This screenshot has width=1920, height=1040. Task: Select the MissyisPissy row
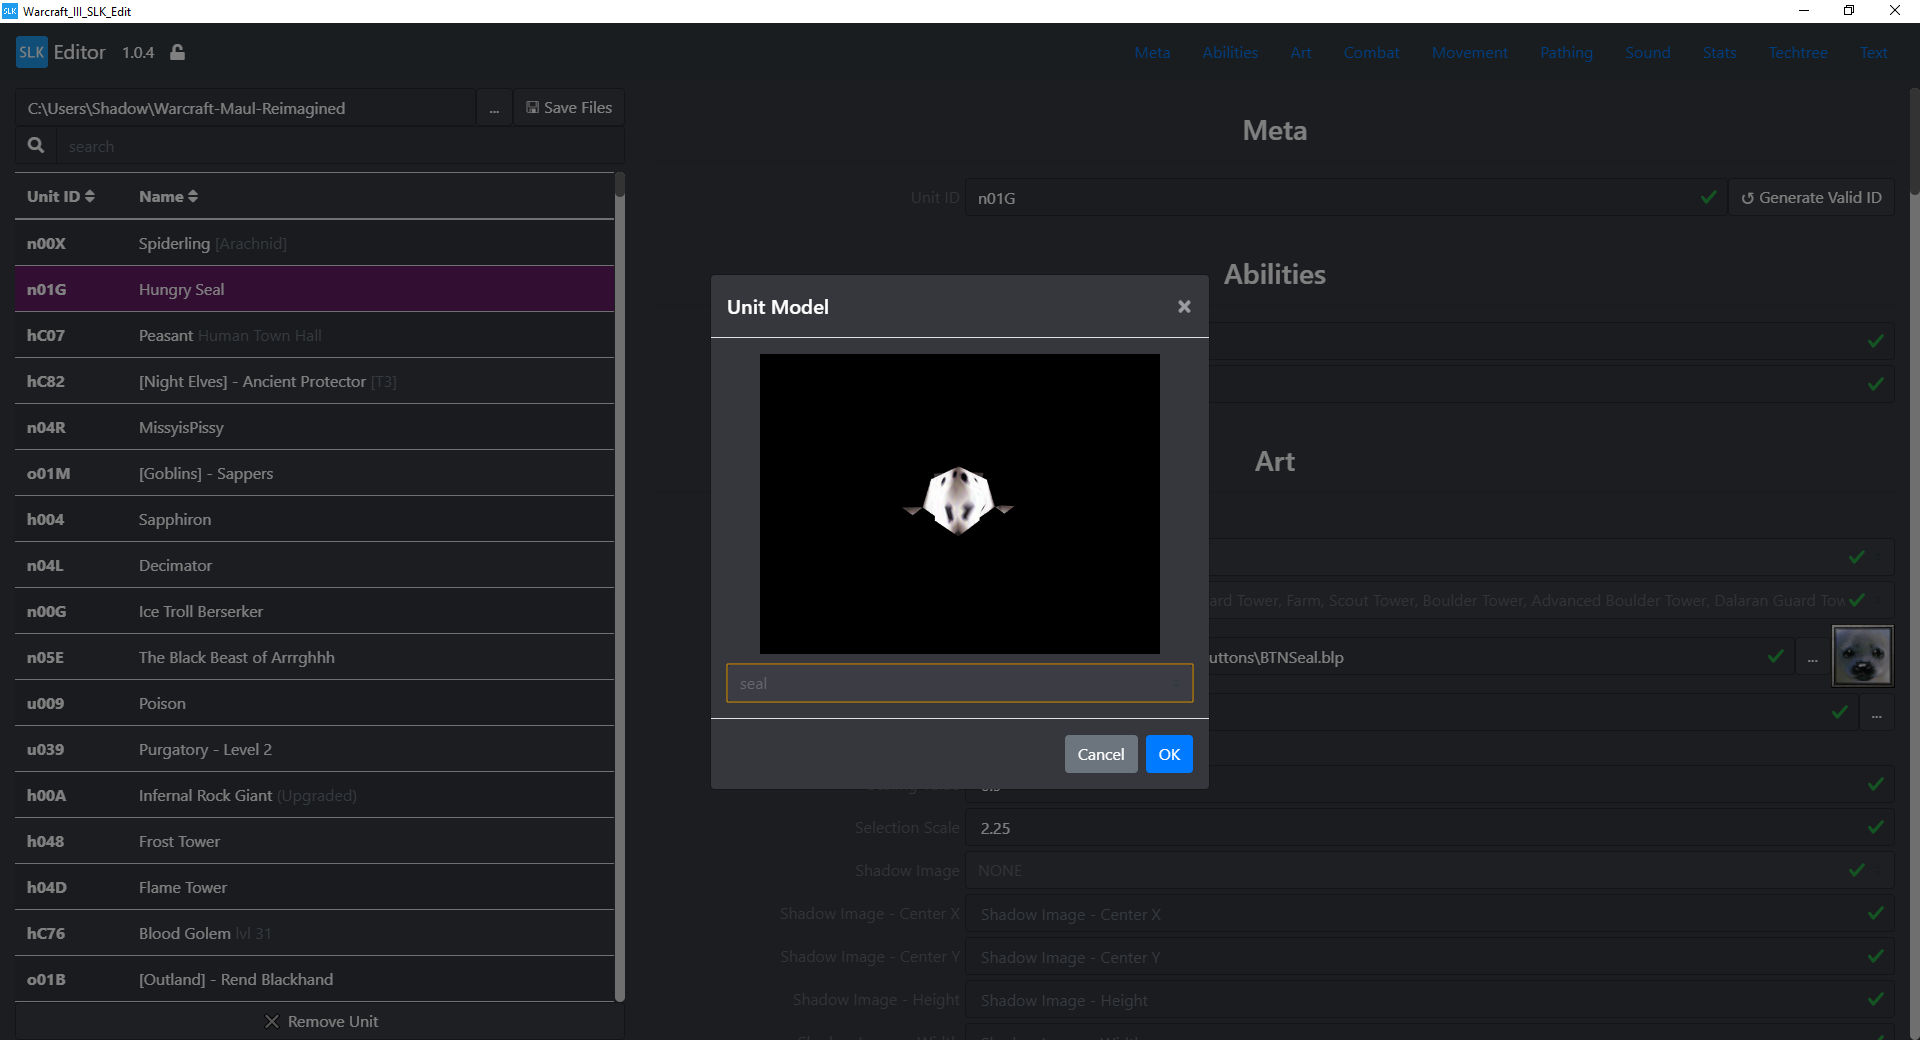pyautogui.click(x=315, y=427)
